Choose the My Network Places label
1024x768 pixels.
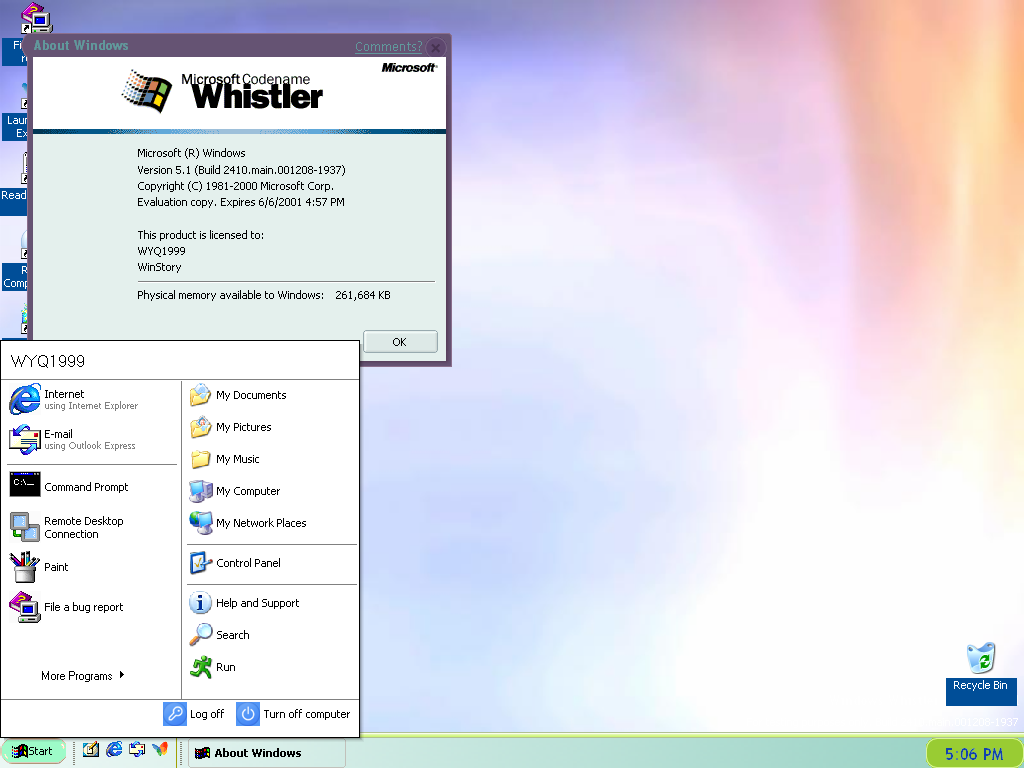pos(261,523)
